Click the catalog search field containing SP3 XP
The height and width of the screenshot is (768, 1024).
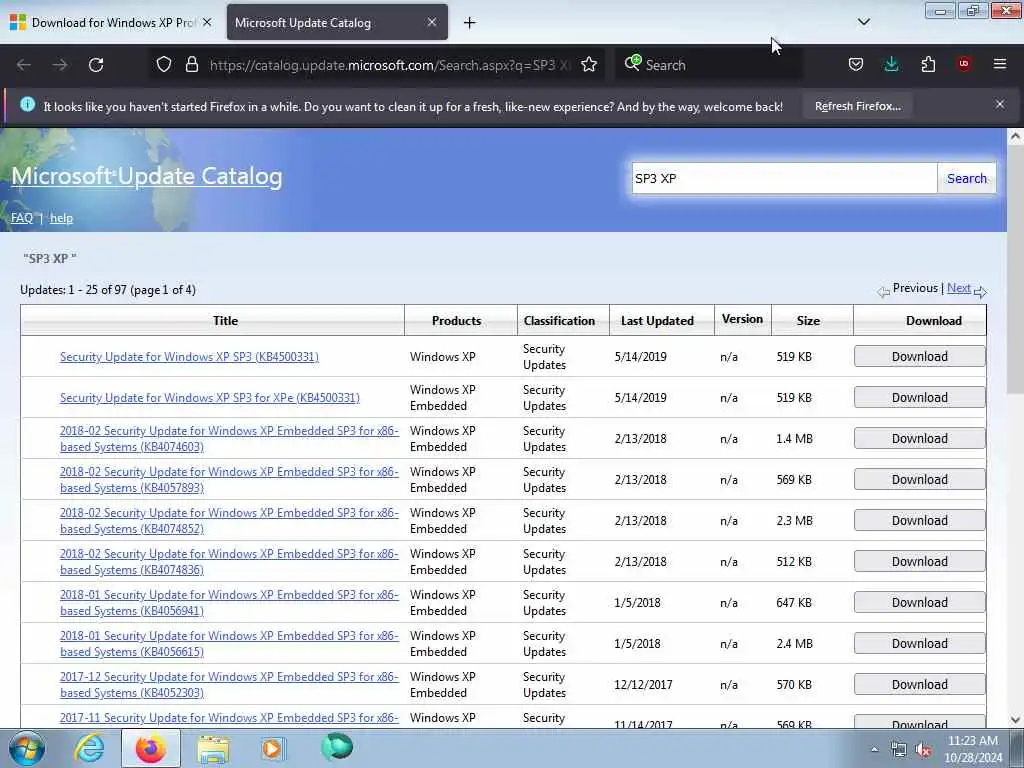coord(784,178)
